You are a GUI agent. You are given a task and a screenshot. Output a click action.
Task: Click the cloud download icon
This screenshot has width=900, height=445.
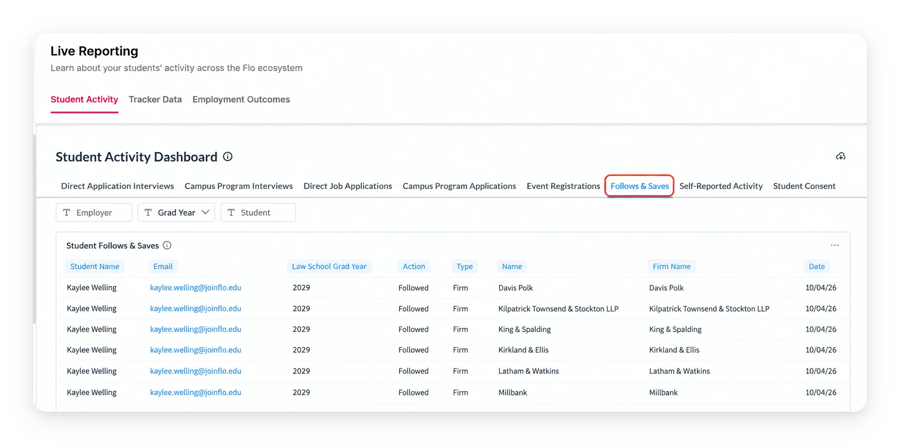click(x=840, y=156)
